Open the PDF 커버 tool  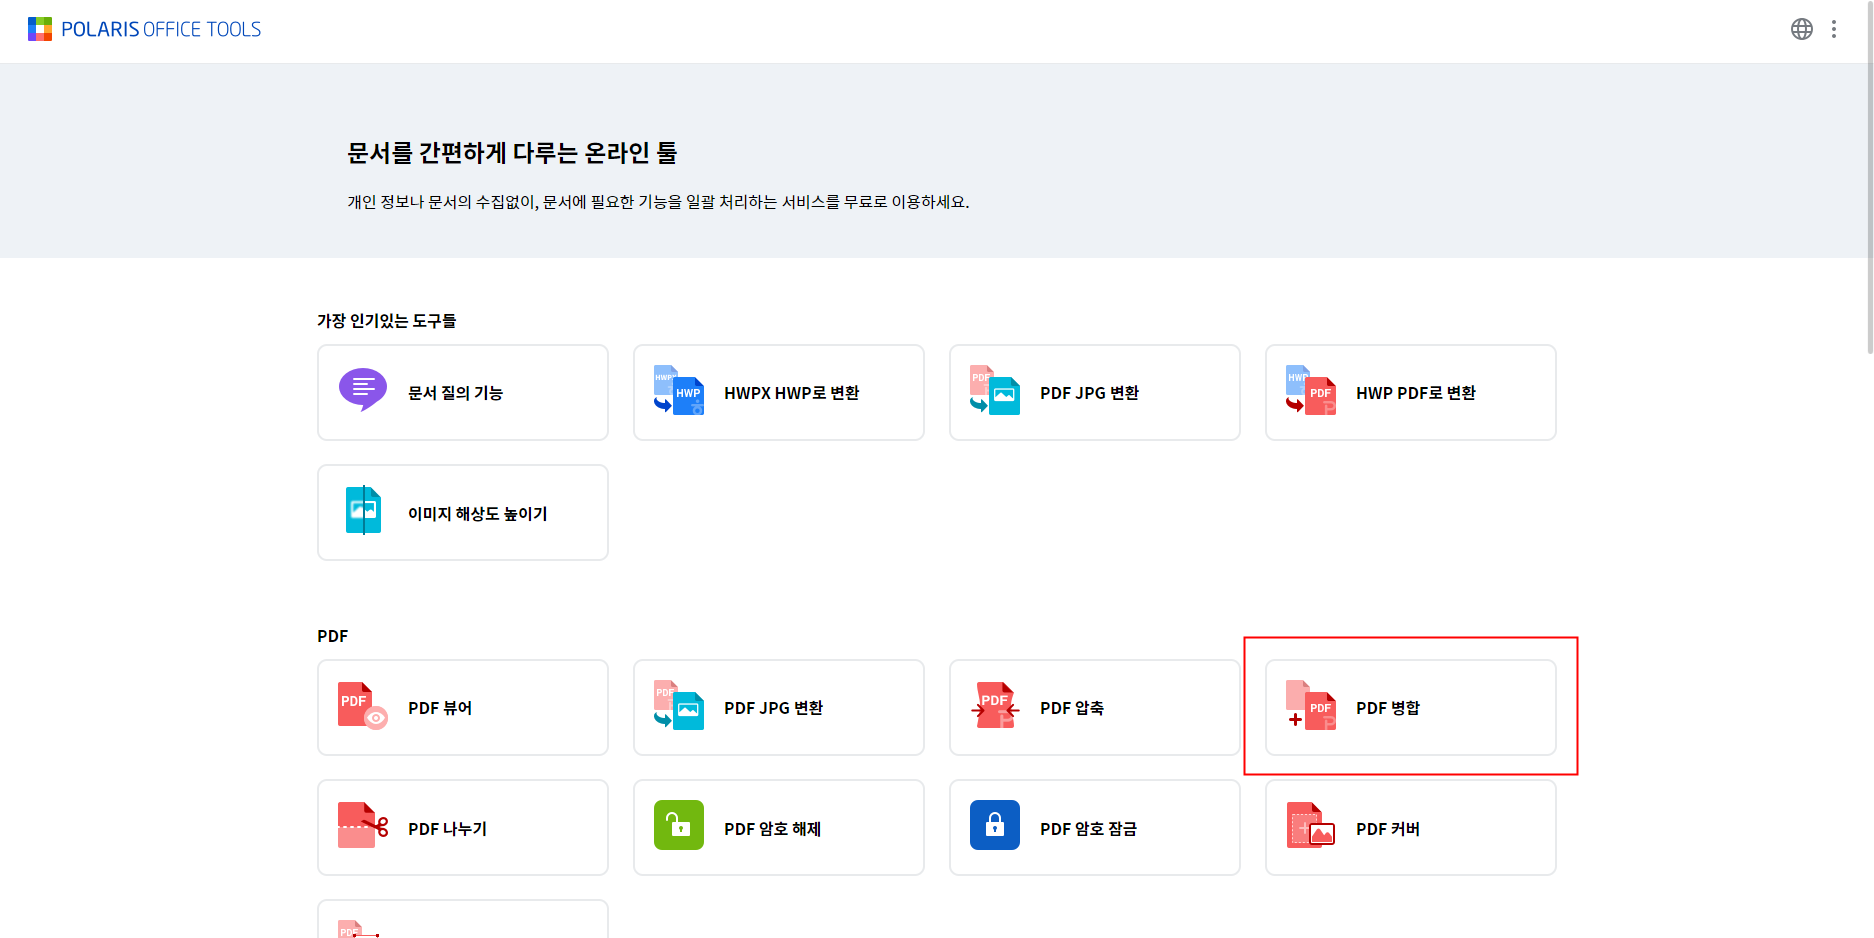(1411, 828)
